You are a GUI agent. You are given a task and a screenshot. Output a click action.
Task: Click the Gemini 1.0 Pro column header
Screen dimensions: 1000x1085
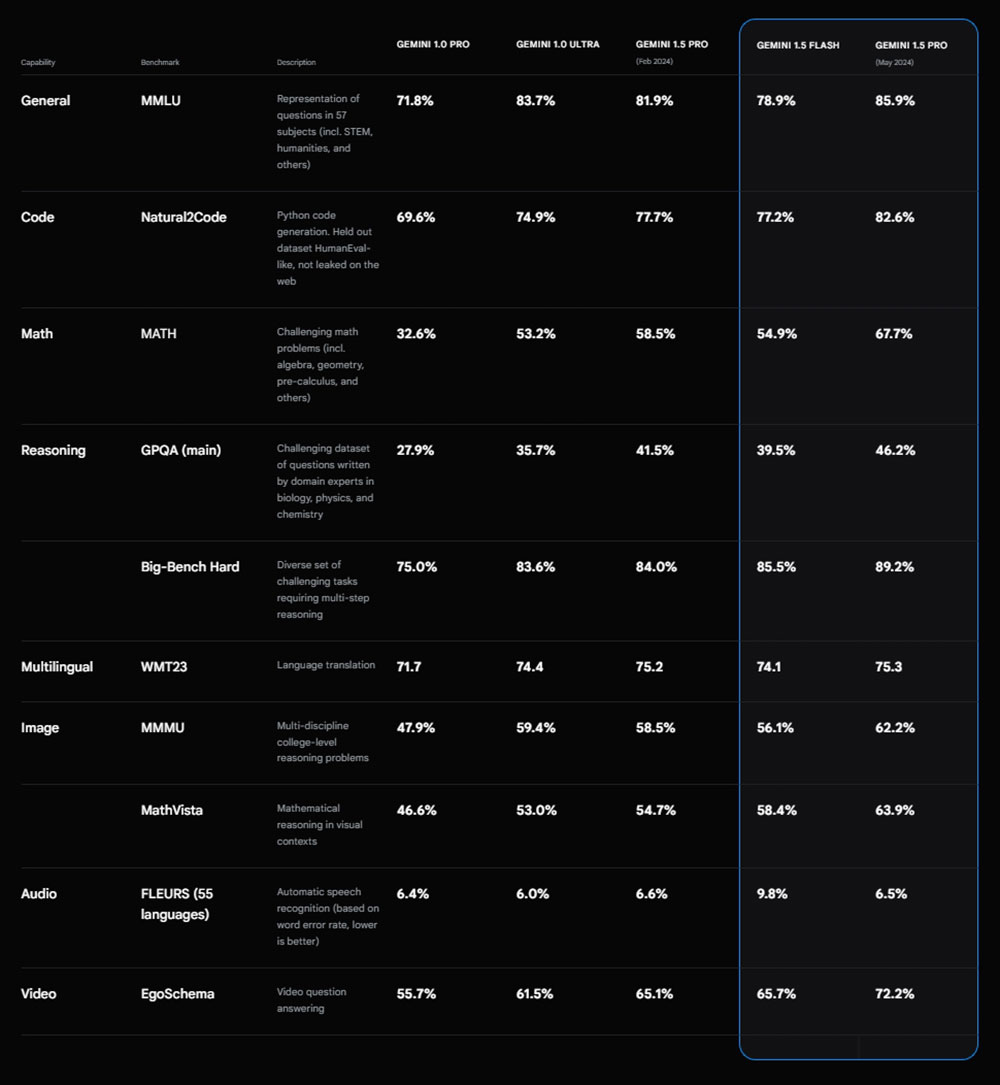(432, 45)
